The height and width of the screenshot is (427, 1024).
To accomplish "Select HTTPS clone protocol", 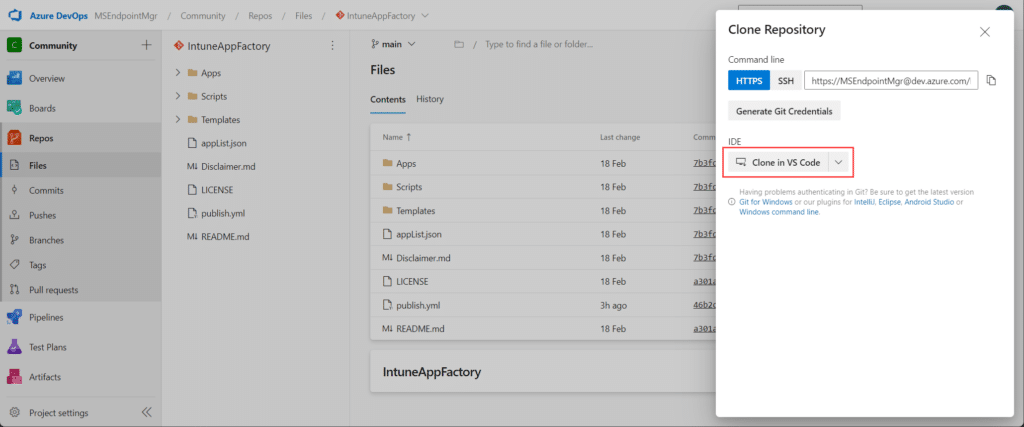I will coord(748,80).
